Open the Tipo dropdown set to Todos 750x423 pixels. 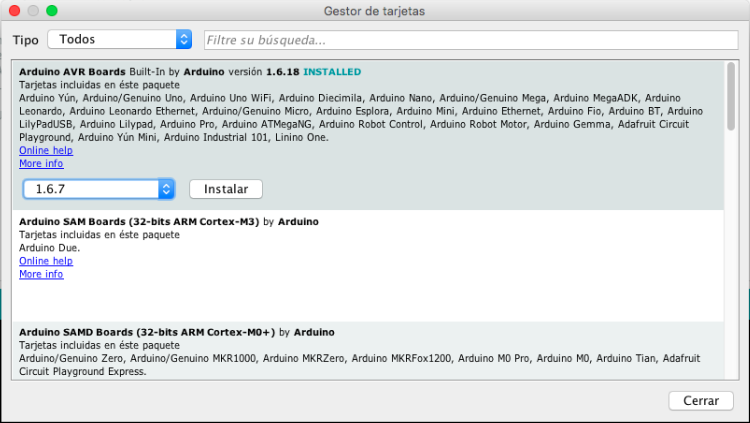pos(120,39)
